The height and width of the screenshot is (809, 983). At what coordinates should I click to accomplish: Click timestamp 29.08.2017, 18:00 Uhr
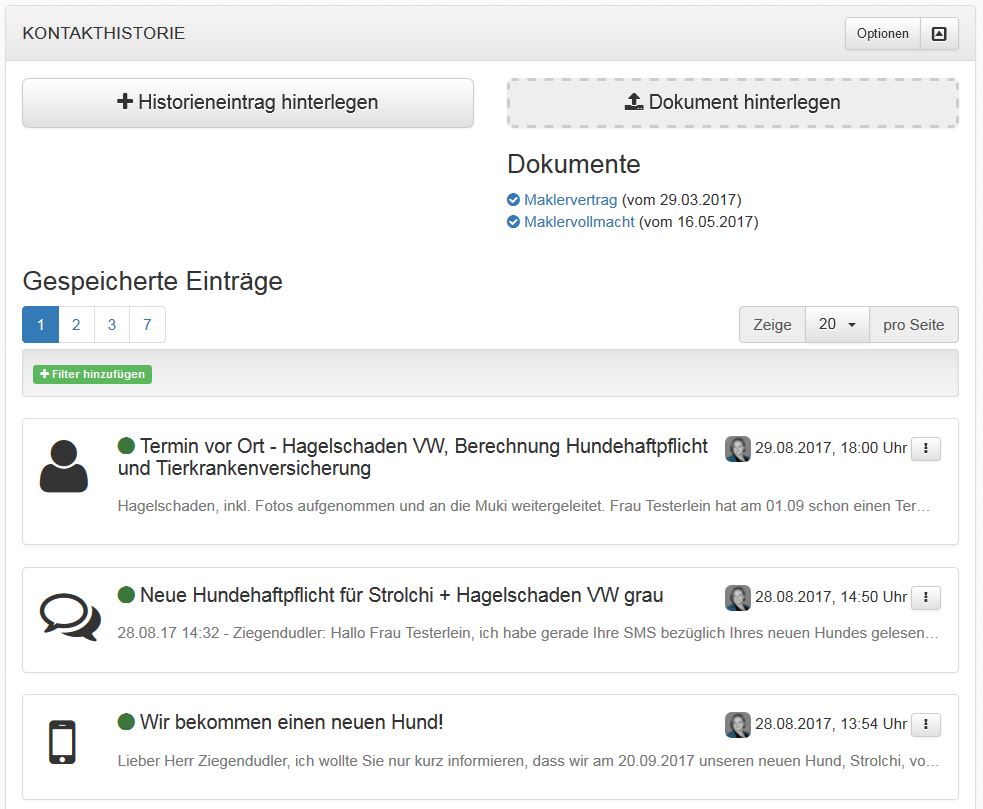pos(831,448)
